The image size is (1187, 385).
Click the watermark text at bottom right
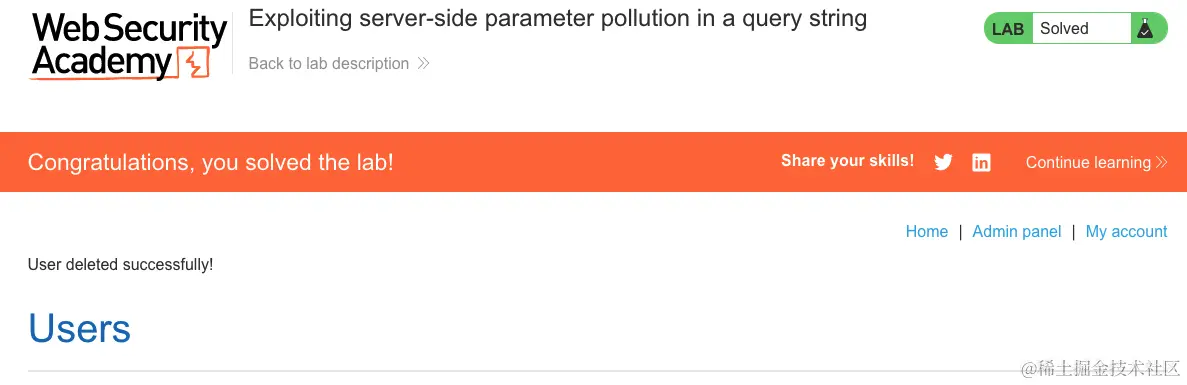[1101, 369]
